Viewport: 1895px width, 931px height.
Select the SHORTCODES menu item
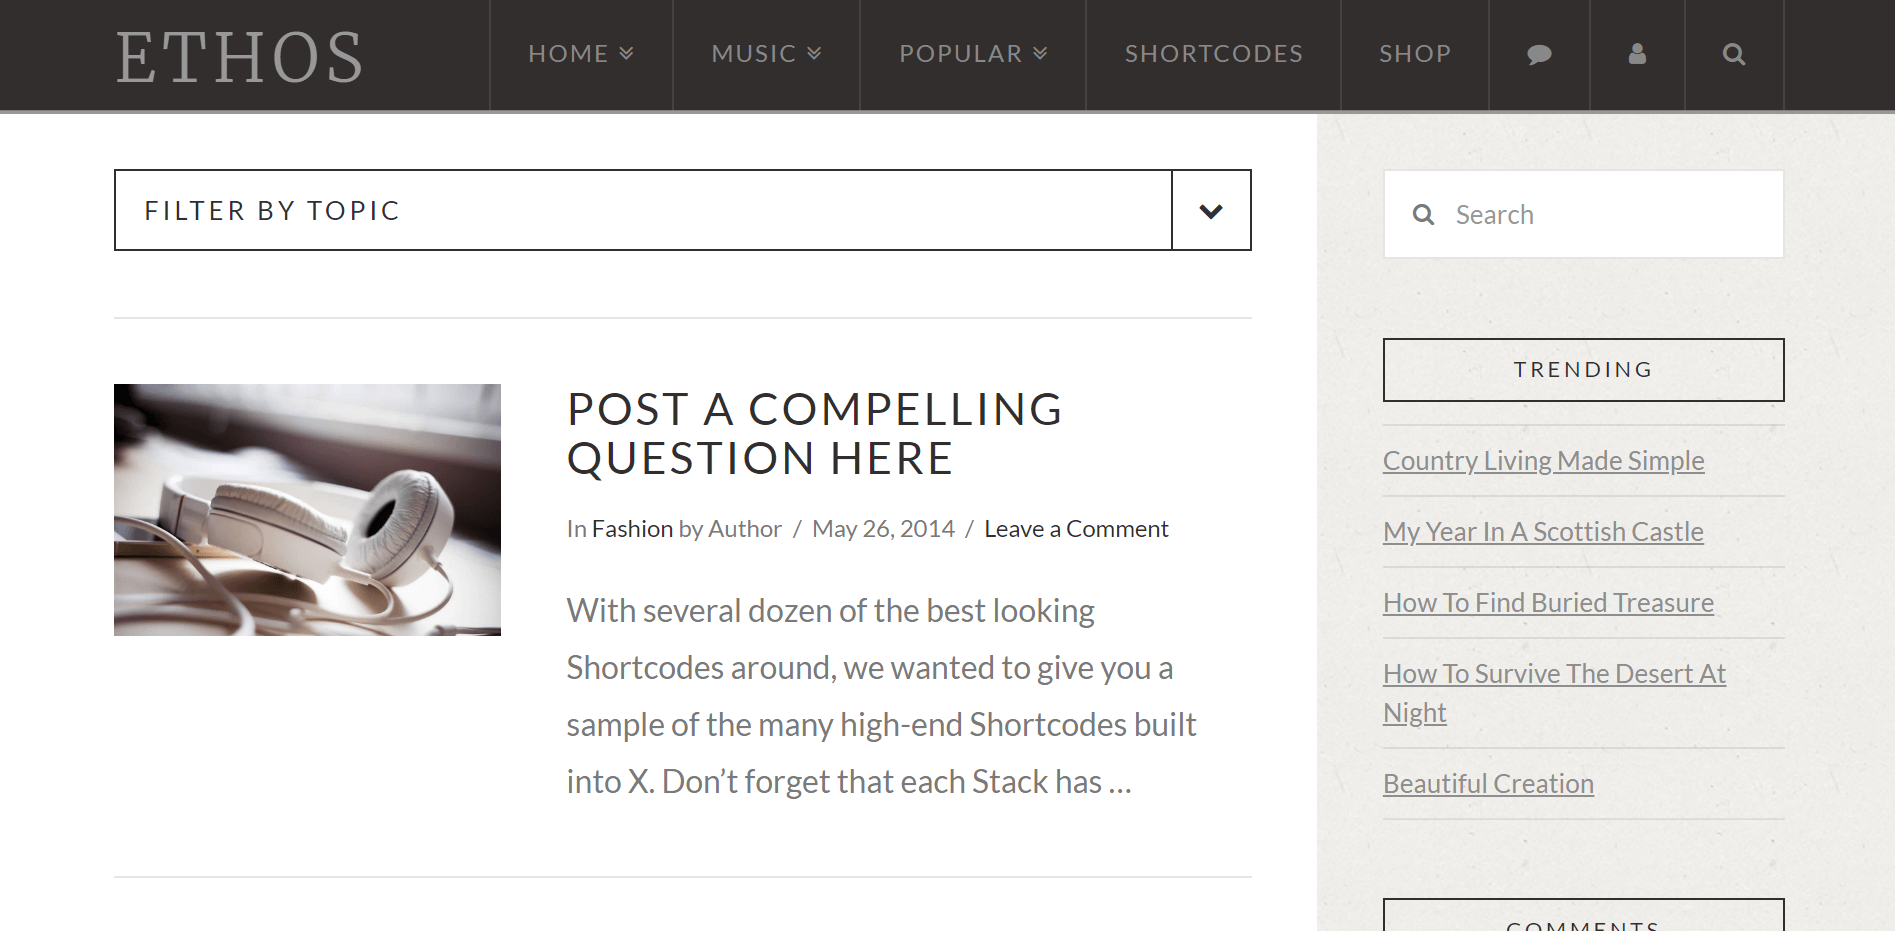[x=1213, y=54]
